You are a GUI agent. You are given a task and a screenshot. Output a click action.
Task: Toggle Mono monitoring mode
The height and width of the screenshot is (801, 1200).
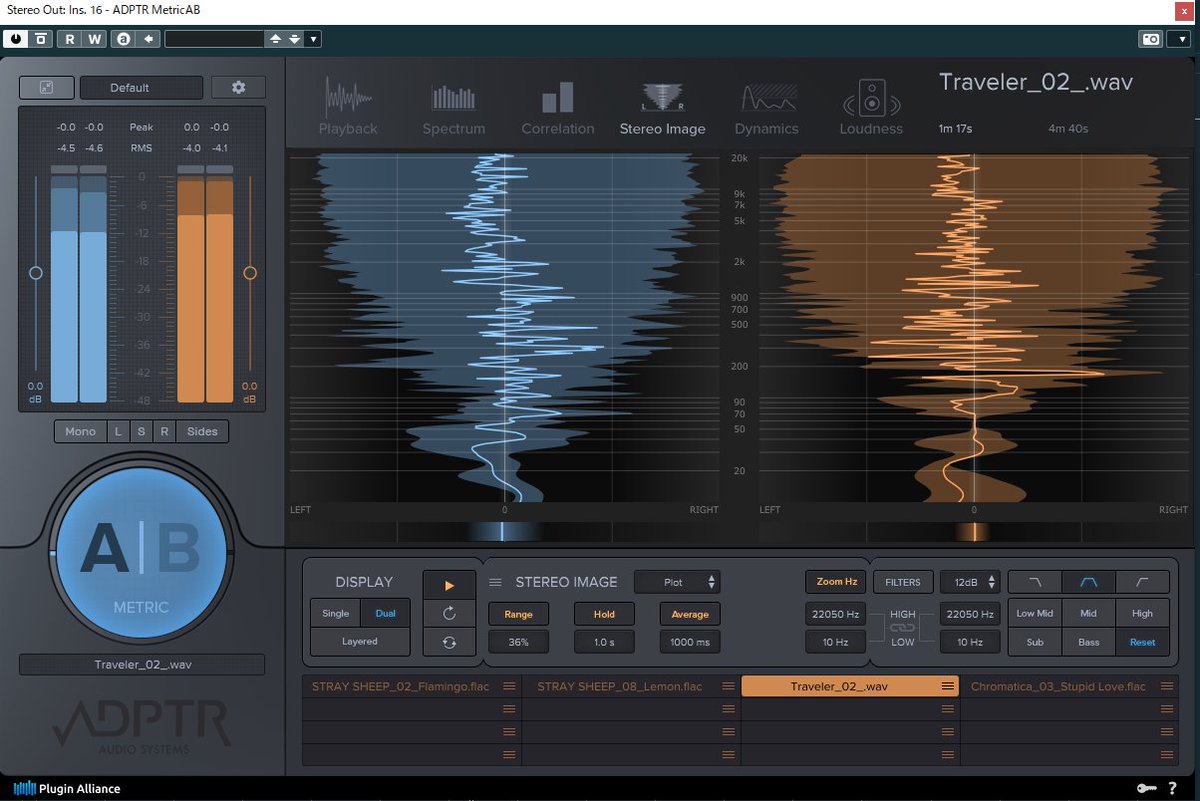[80, 431]
